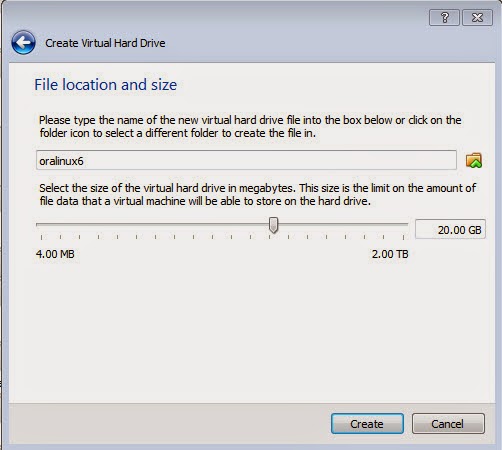Click the help question mark button
This screenshot has height=450, width=502.
444,17
